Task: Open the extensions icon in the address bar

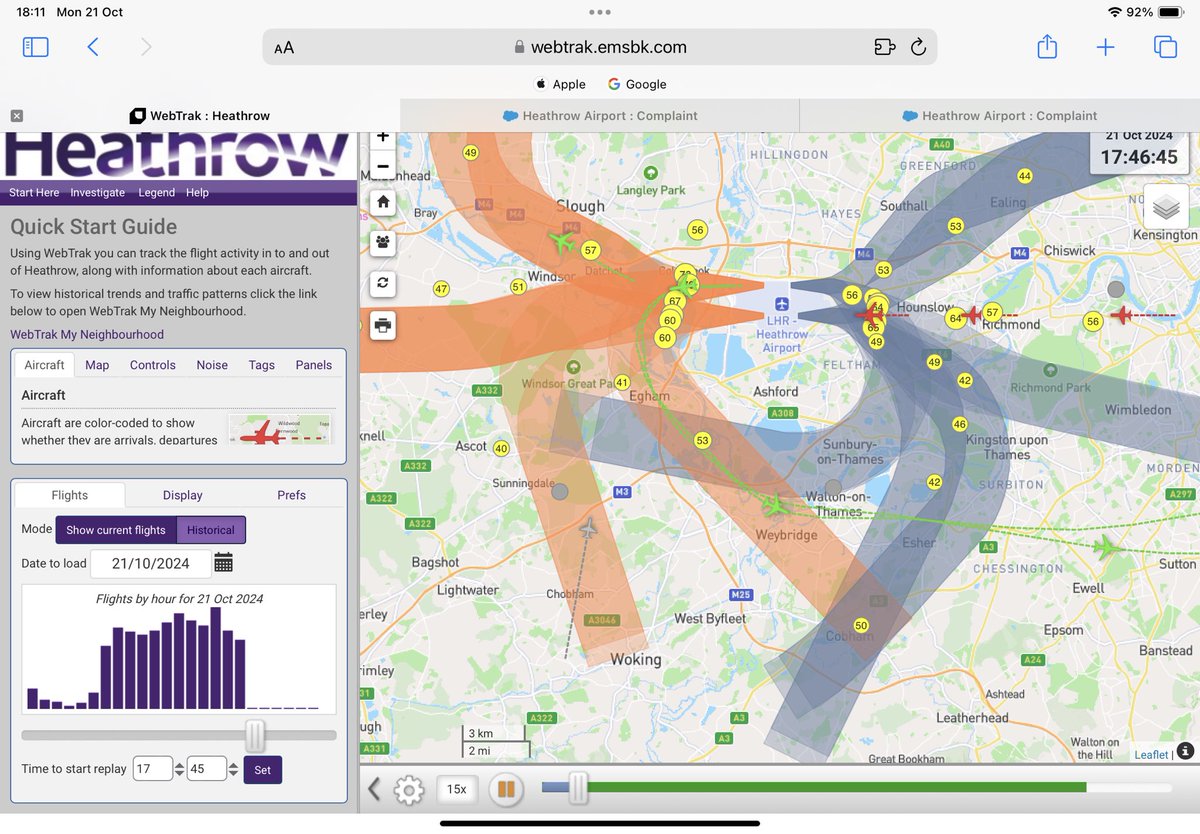Action: (884, 47)
